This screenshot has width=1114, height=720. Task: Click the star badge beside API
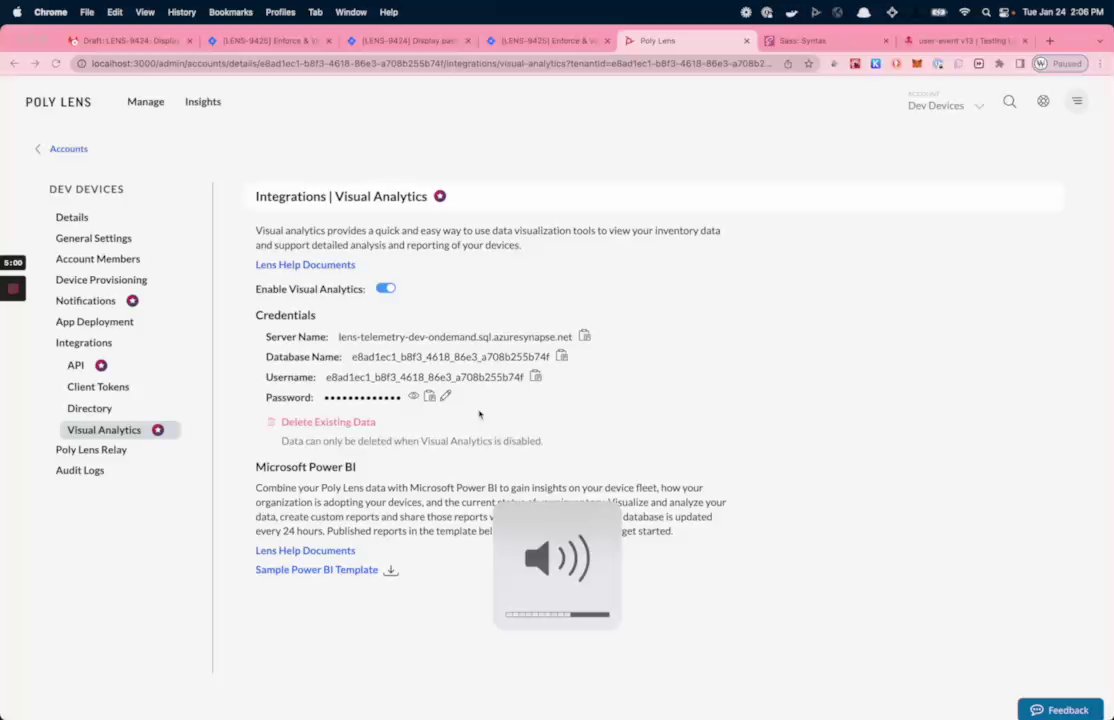pyautogui.click(x=101, y=365)
